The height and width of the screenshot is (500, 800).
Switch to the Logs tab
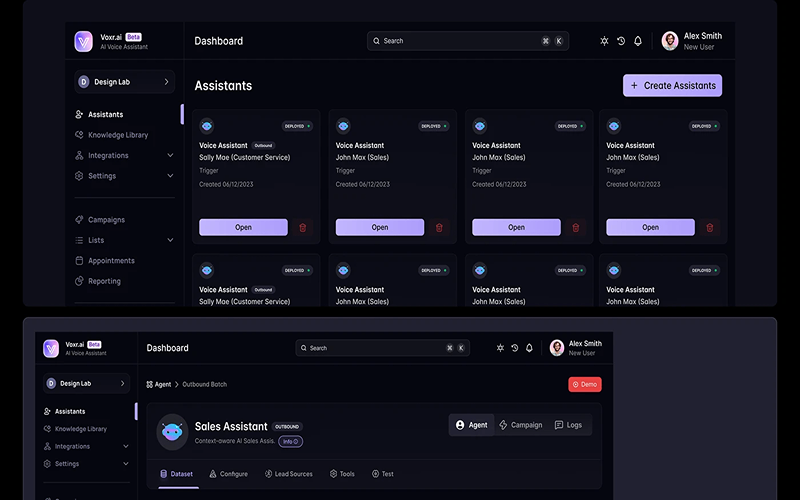pyautogui.click(x=568, y=425)
